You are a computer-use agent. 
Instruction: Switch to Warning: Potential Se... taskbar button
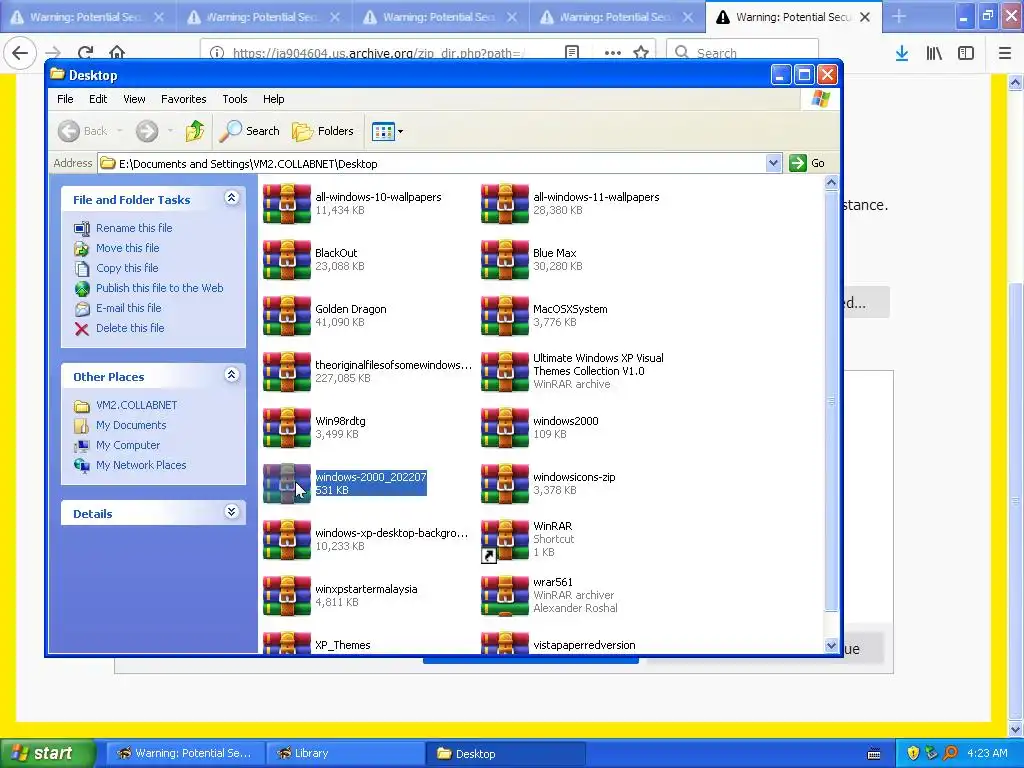click(185, 753)
